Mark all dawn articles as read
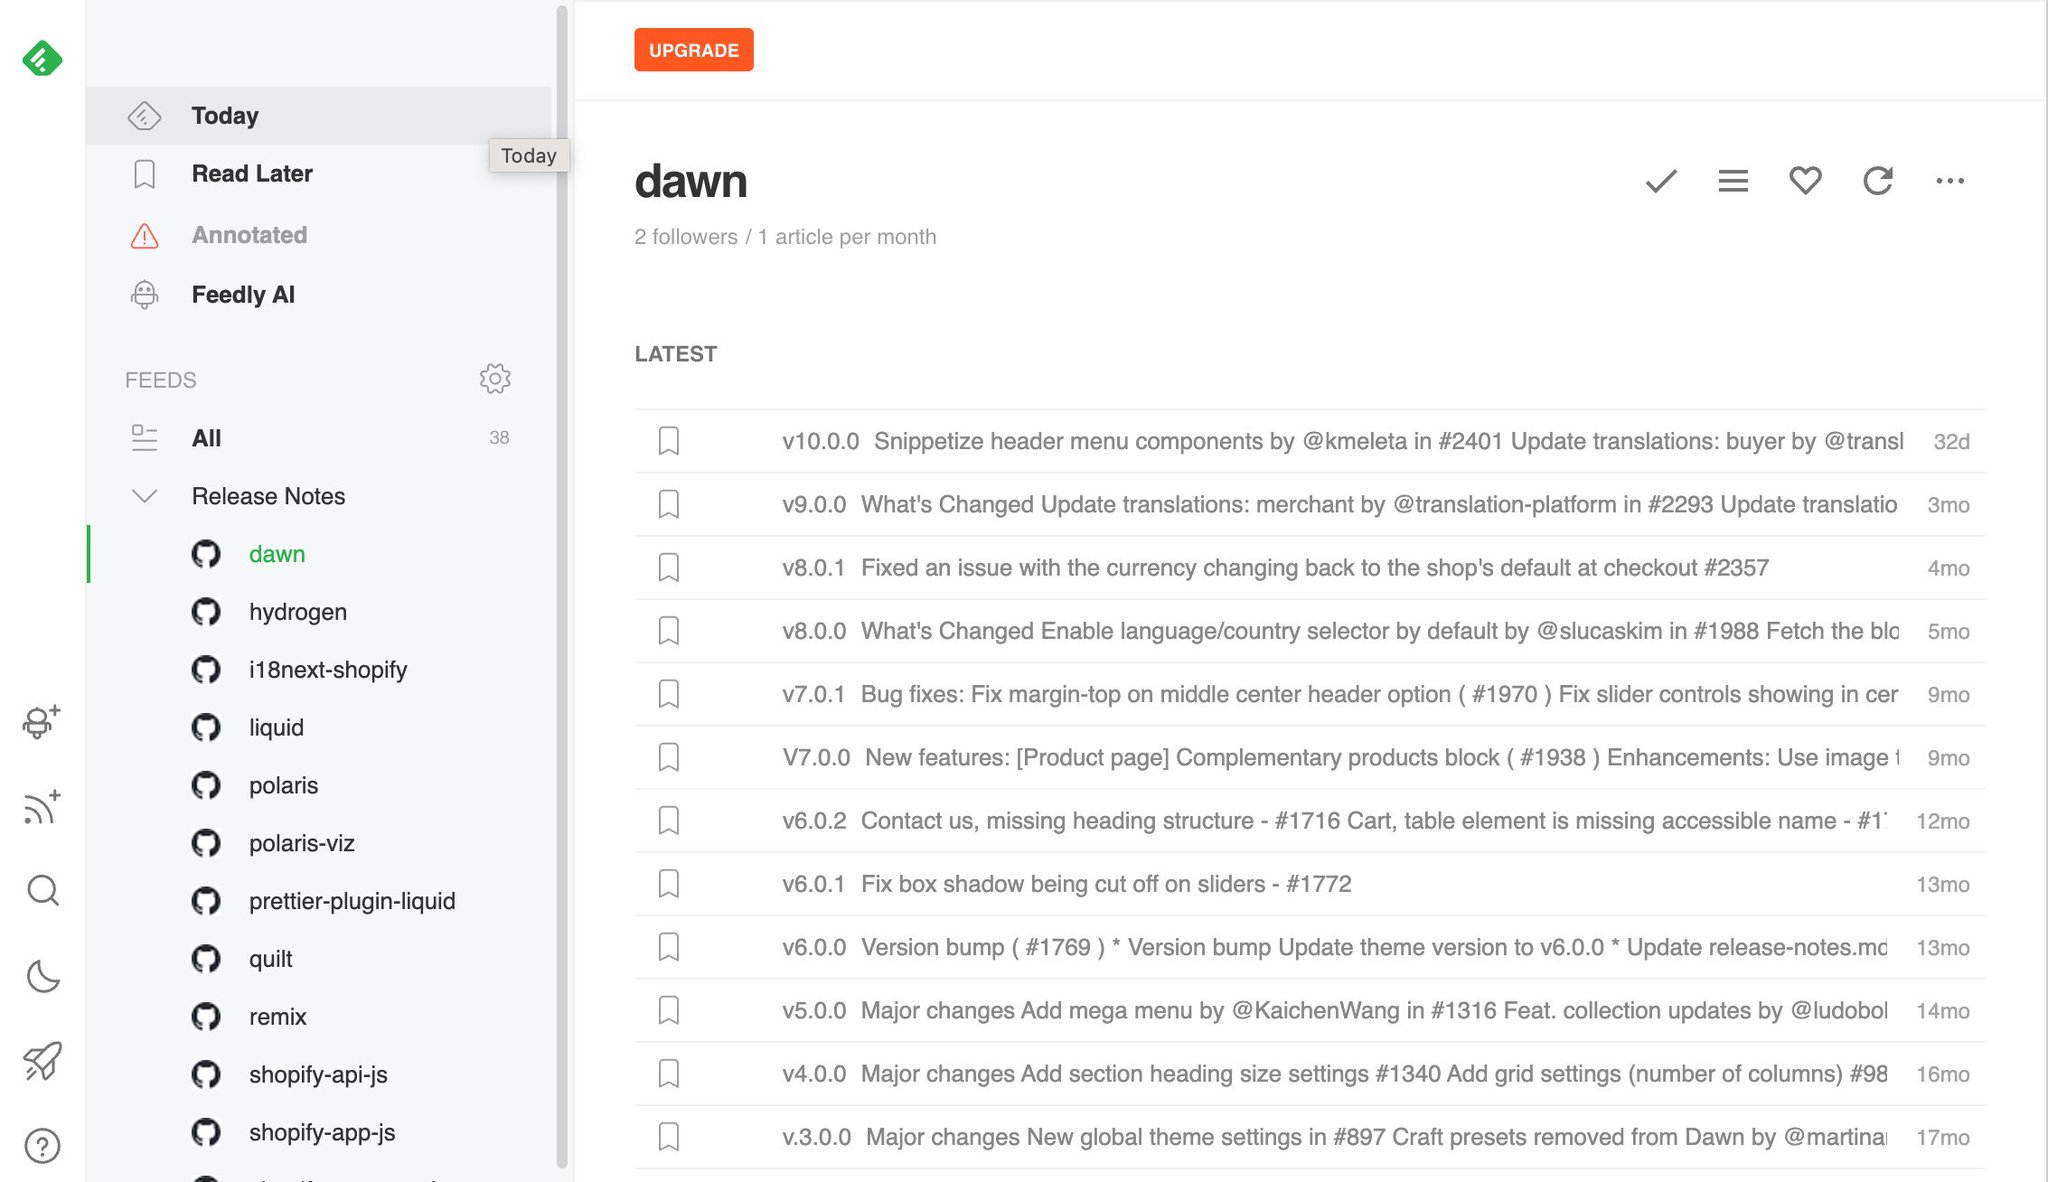The height and width of the screenshot is (1182, 2048). 1660,181
